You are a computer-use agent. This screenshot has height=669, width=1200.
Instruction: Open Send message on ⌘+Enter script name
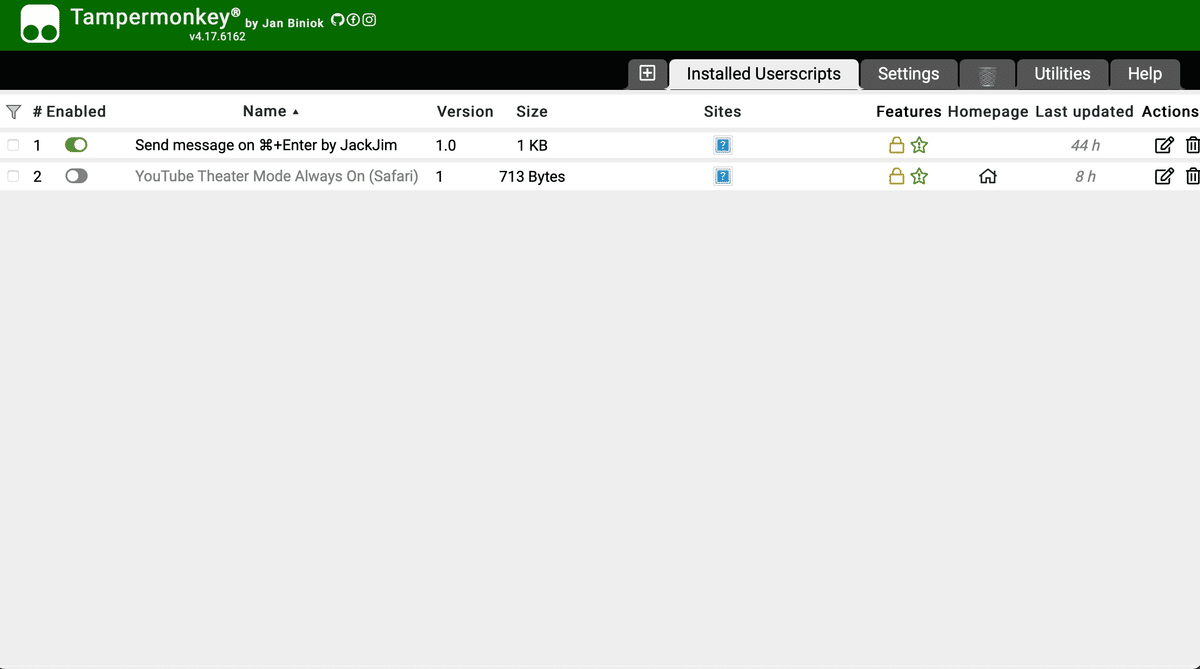pos(266,145)
